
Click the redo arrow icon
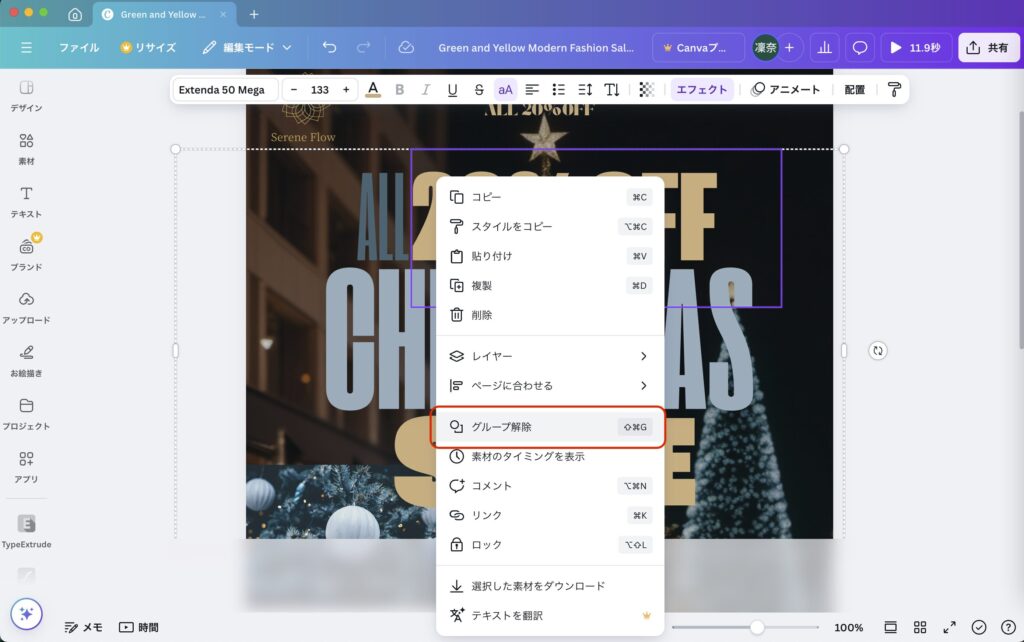tap(363, 48)
